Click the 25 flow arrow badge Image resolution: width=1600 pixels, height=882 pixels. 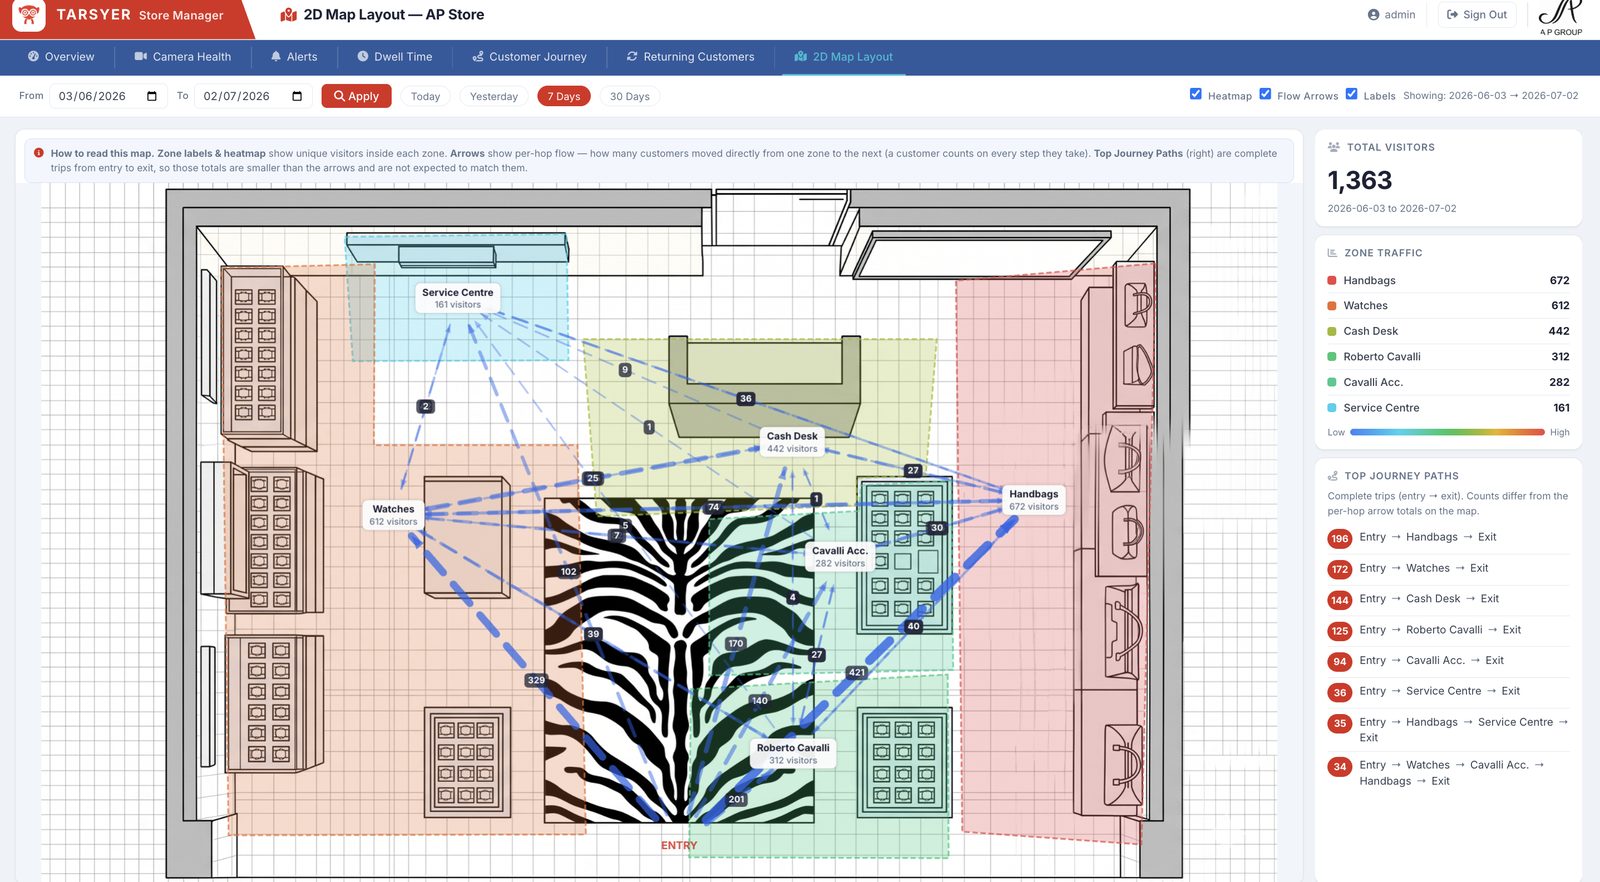coord(593,478)
